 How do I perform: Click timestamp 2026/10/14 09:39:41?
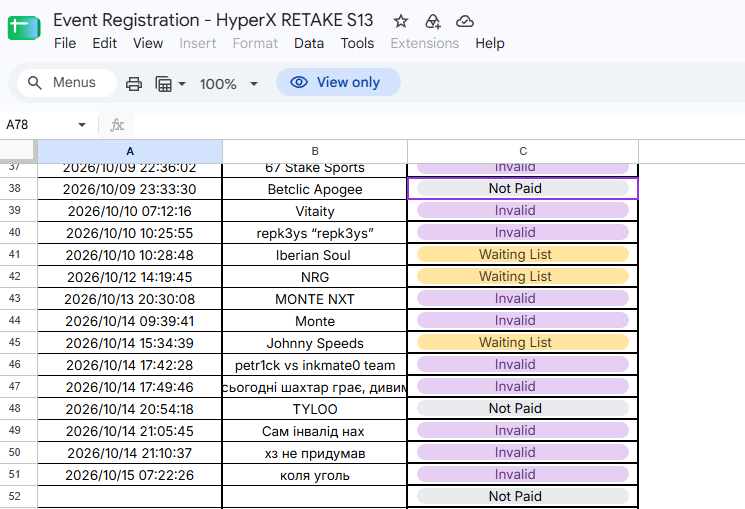tap(130, 321)
